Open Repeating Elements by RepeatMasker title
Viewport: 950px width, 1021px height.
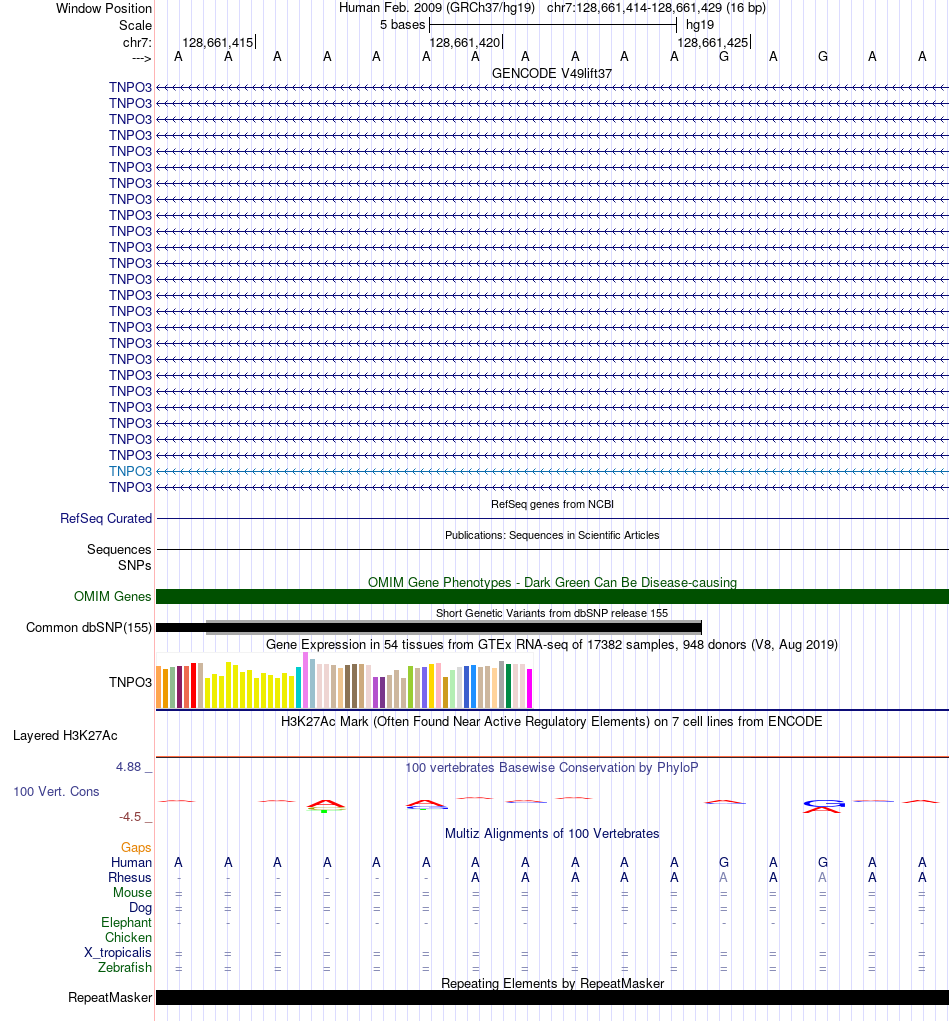click(552, 983)
